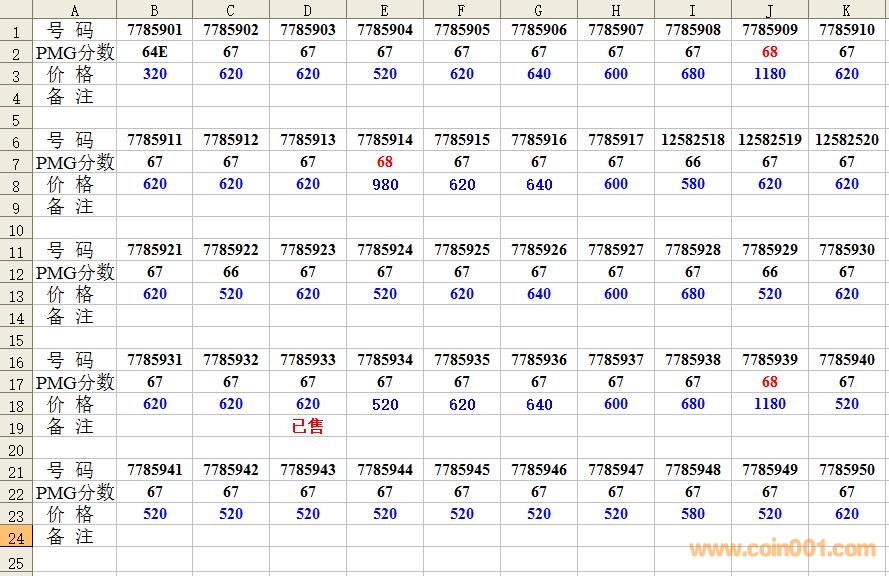Select serial number 7785933 cell
The height and width of the screenshot is (576, 889).
(x=308, y=360)
